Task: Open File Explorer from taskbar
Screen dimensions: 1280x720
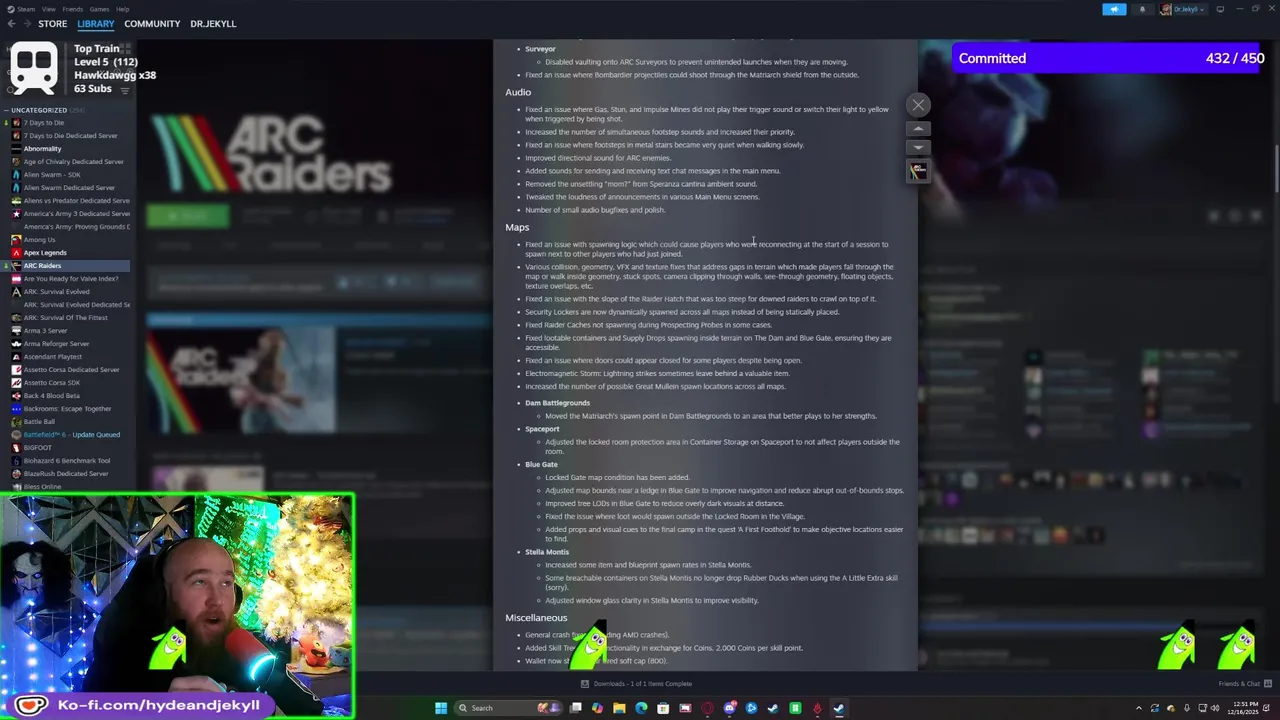Action: tap(619, 708)
